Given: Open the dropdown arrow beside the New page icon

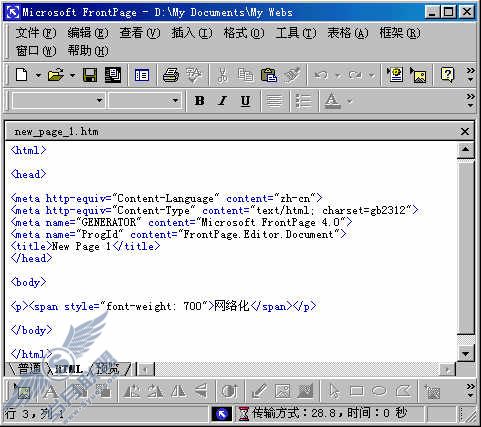Looking at the screenshot, I should coord(38,75).
